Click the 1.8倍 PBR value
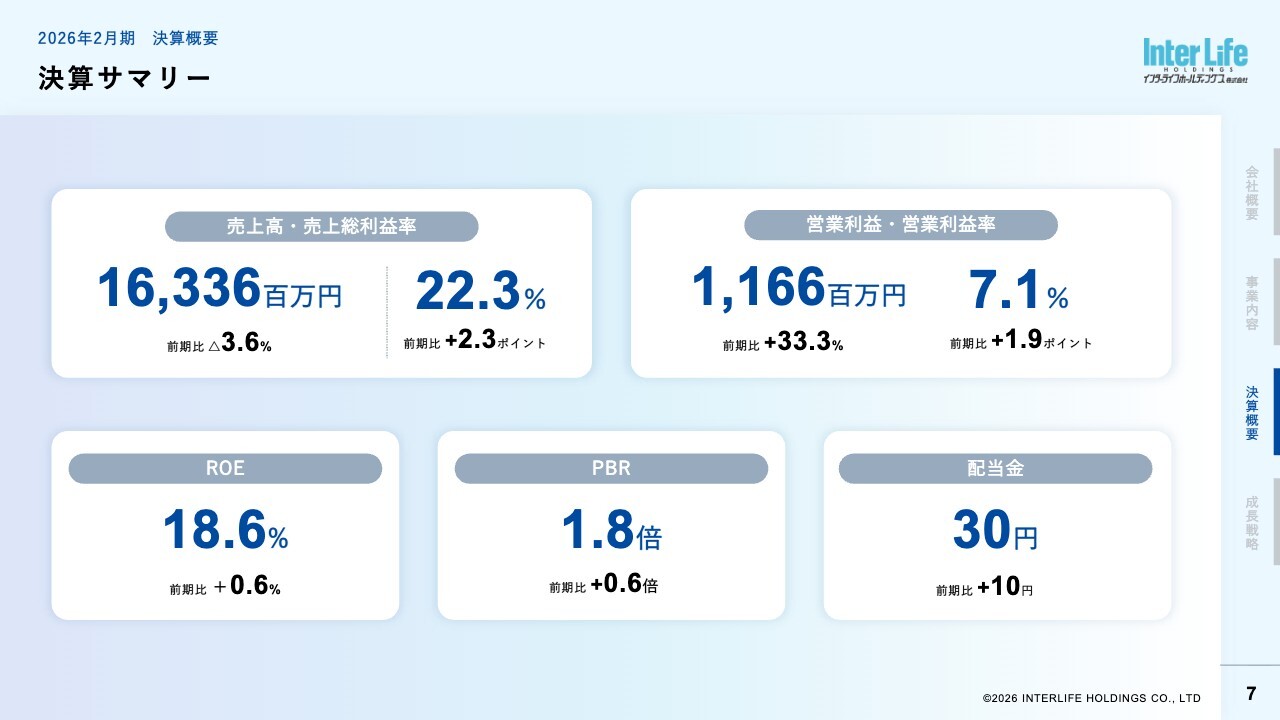Viewport: 1280px width, 720px height. point(611,531)
